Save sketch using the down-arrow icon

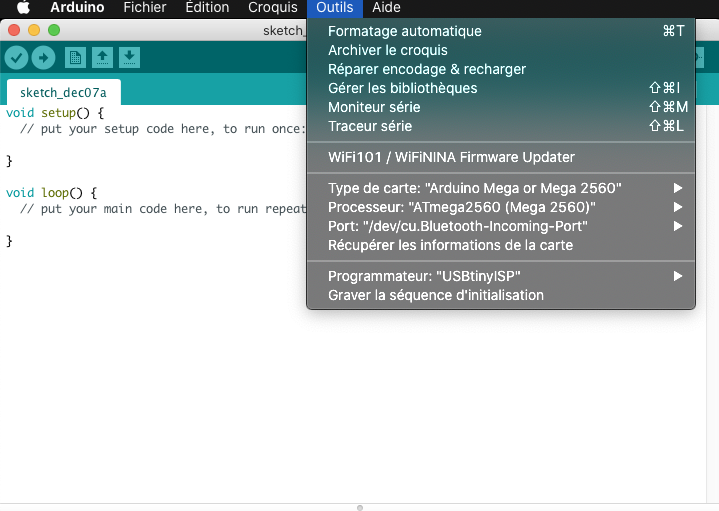click(x=129, y=58)
